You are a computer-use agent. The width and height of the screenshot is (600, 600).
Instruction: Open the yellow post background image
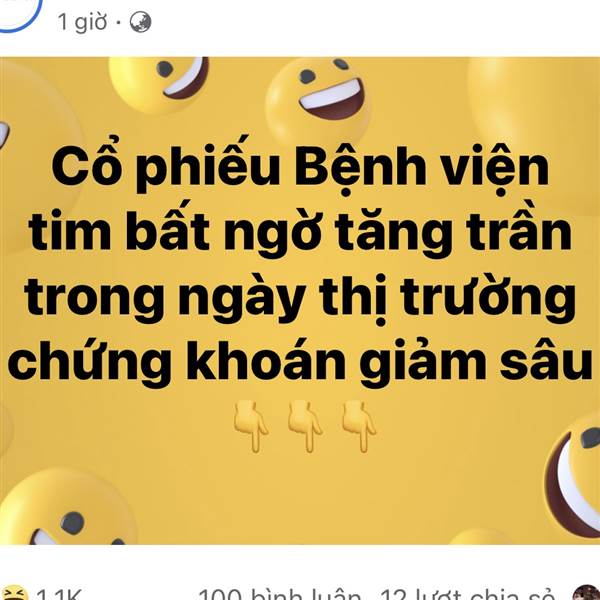[x=300, y=301]
